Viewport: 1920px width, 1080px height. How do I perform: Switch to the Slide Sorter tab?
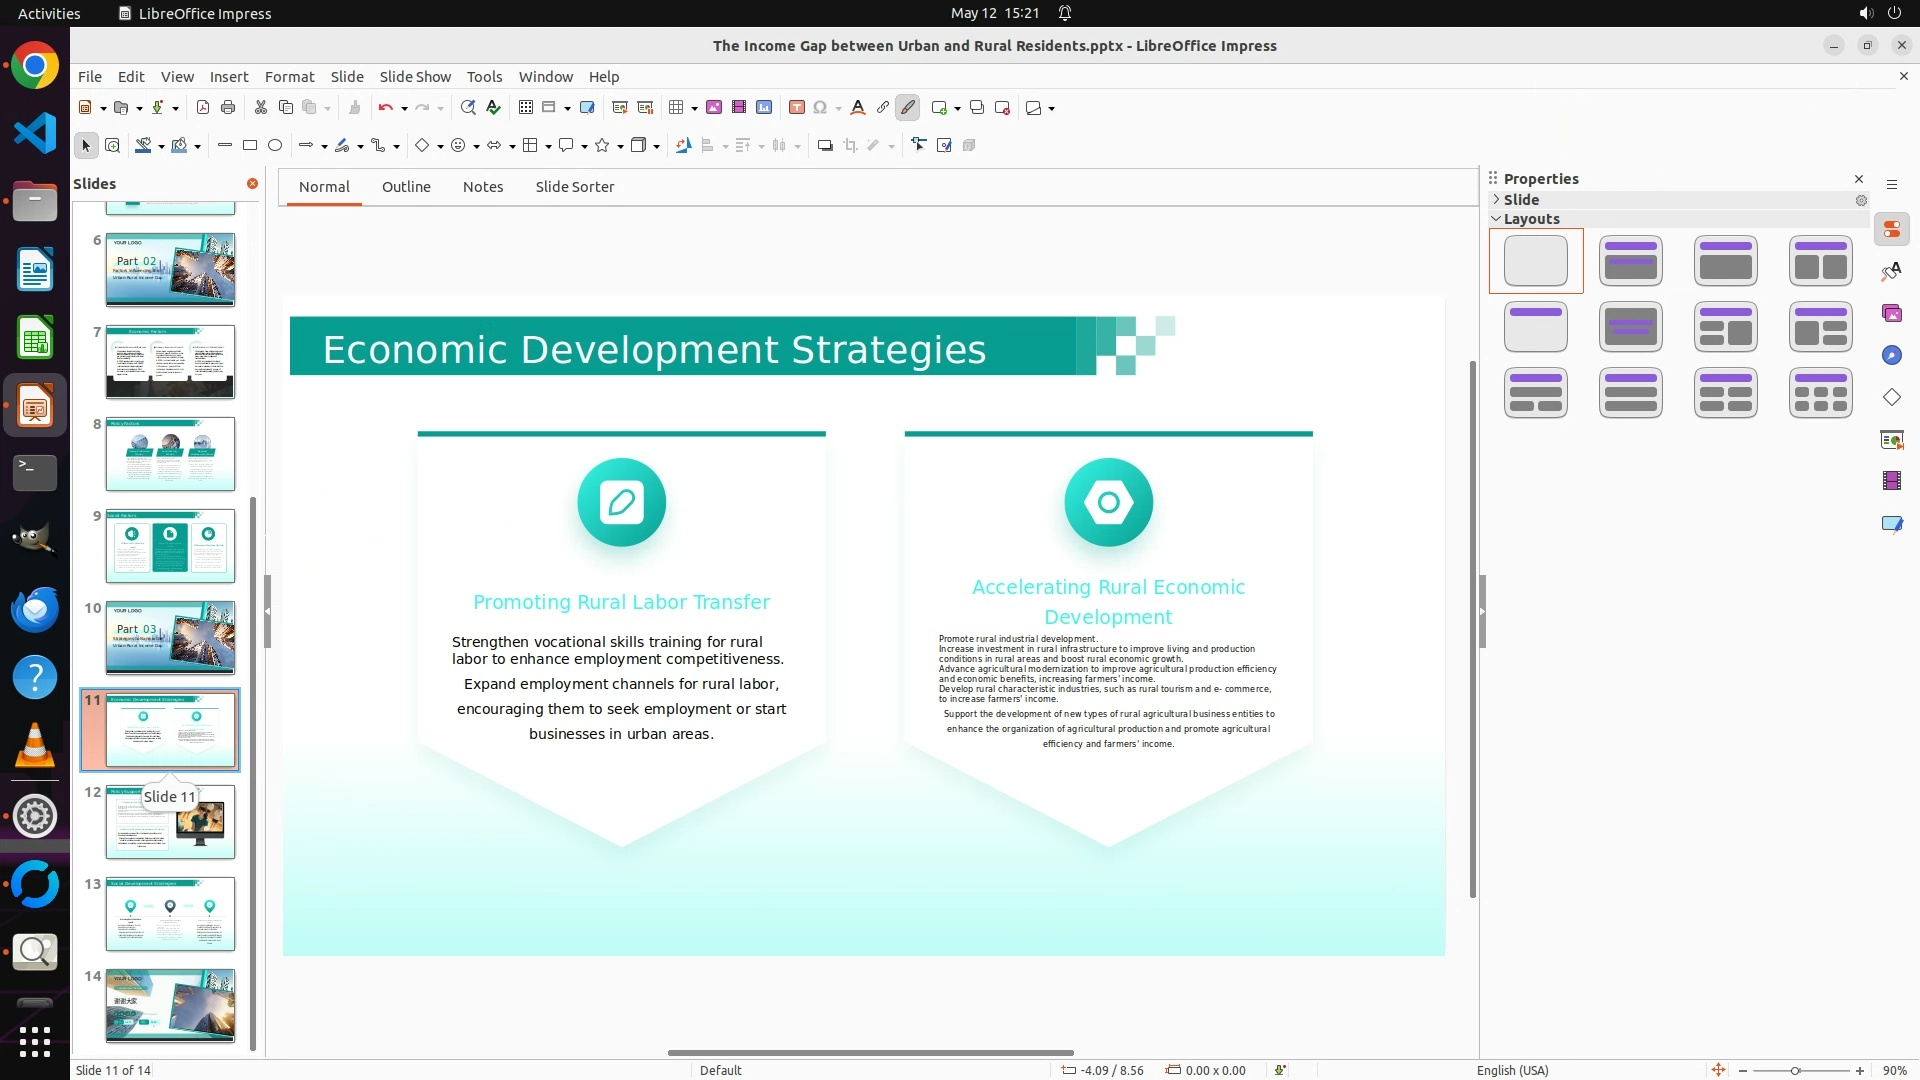pyautogui.click(x=574, y=187)
